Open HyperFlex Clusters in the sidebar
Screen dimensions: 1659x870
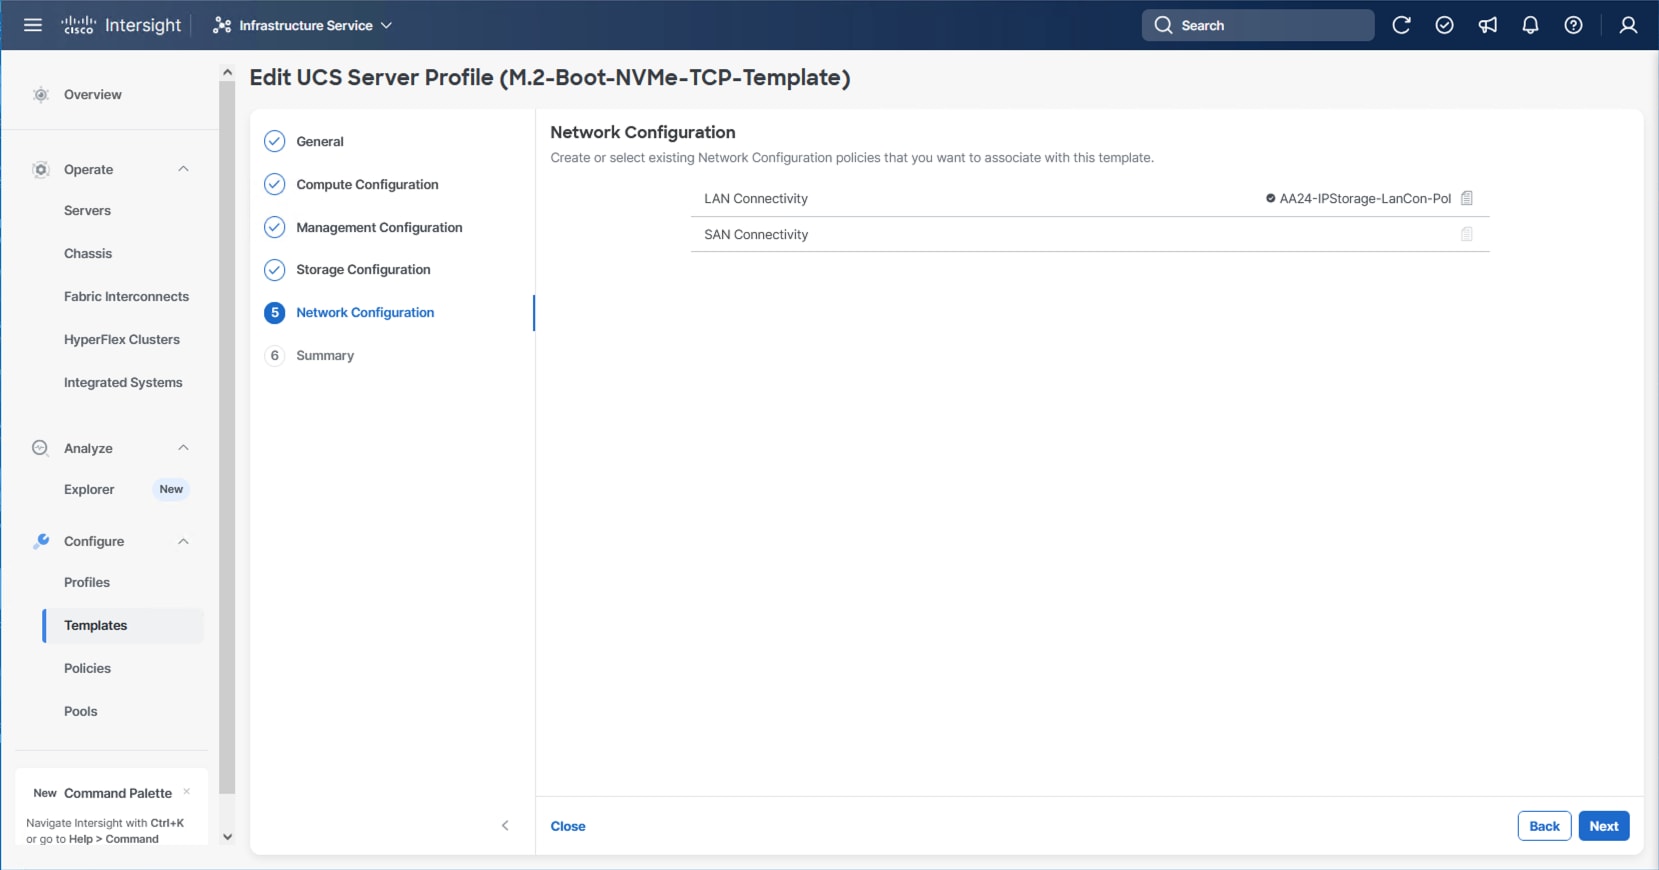(122, 340)
